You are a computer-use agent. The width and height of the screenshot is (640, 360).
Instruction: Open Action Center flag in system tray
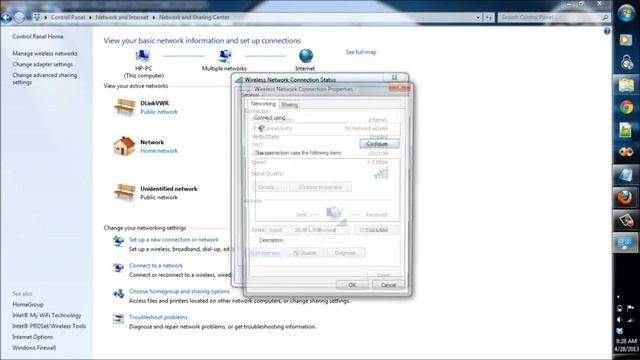tap(631, 308)
